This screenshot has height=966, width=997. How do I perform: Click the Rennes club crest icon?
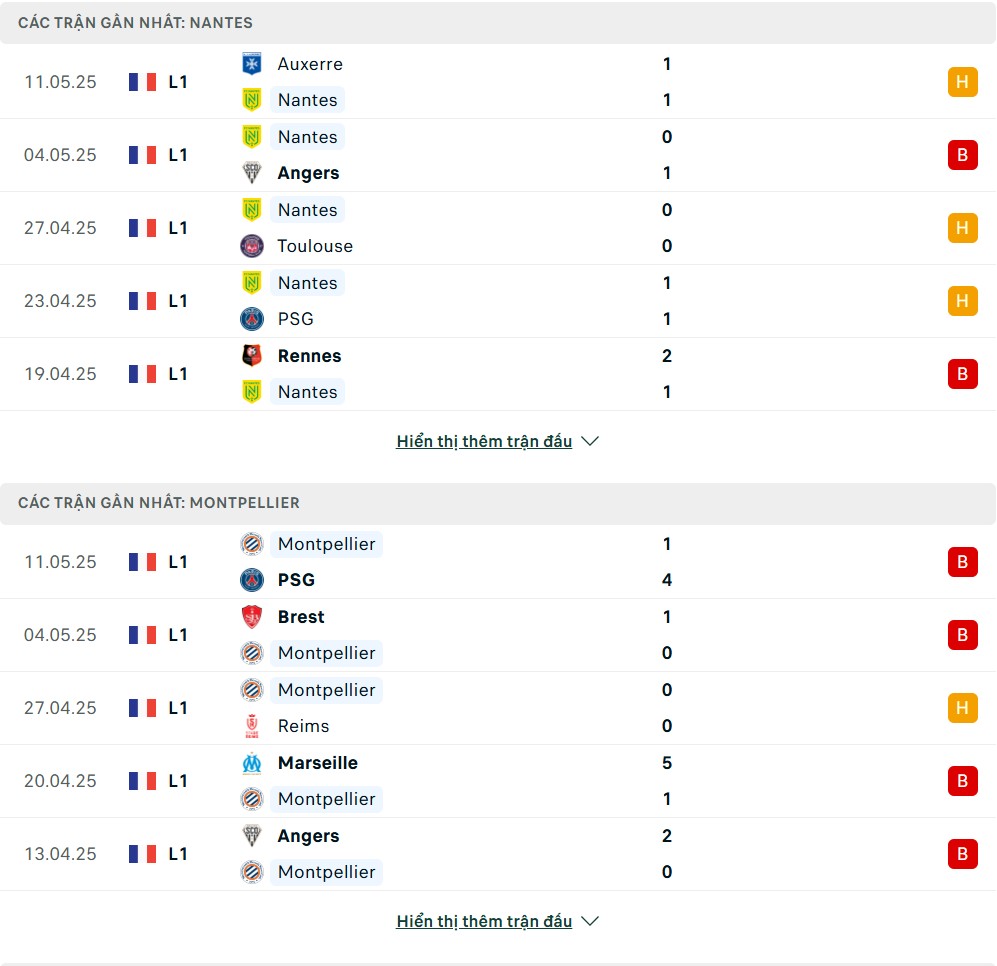coord(252,355)
